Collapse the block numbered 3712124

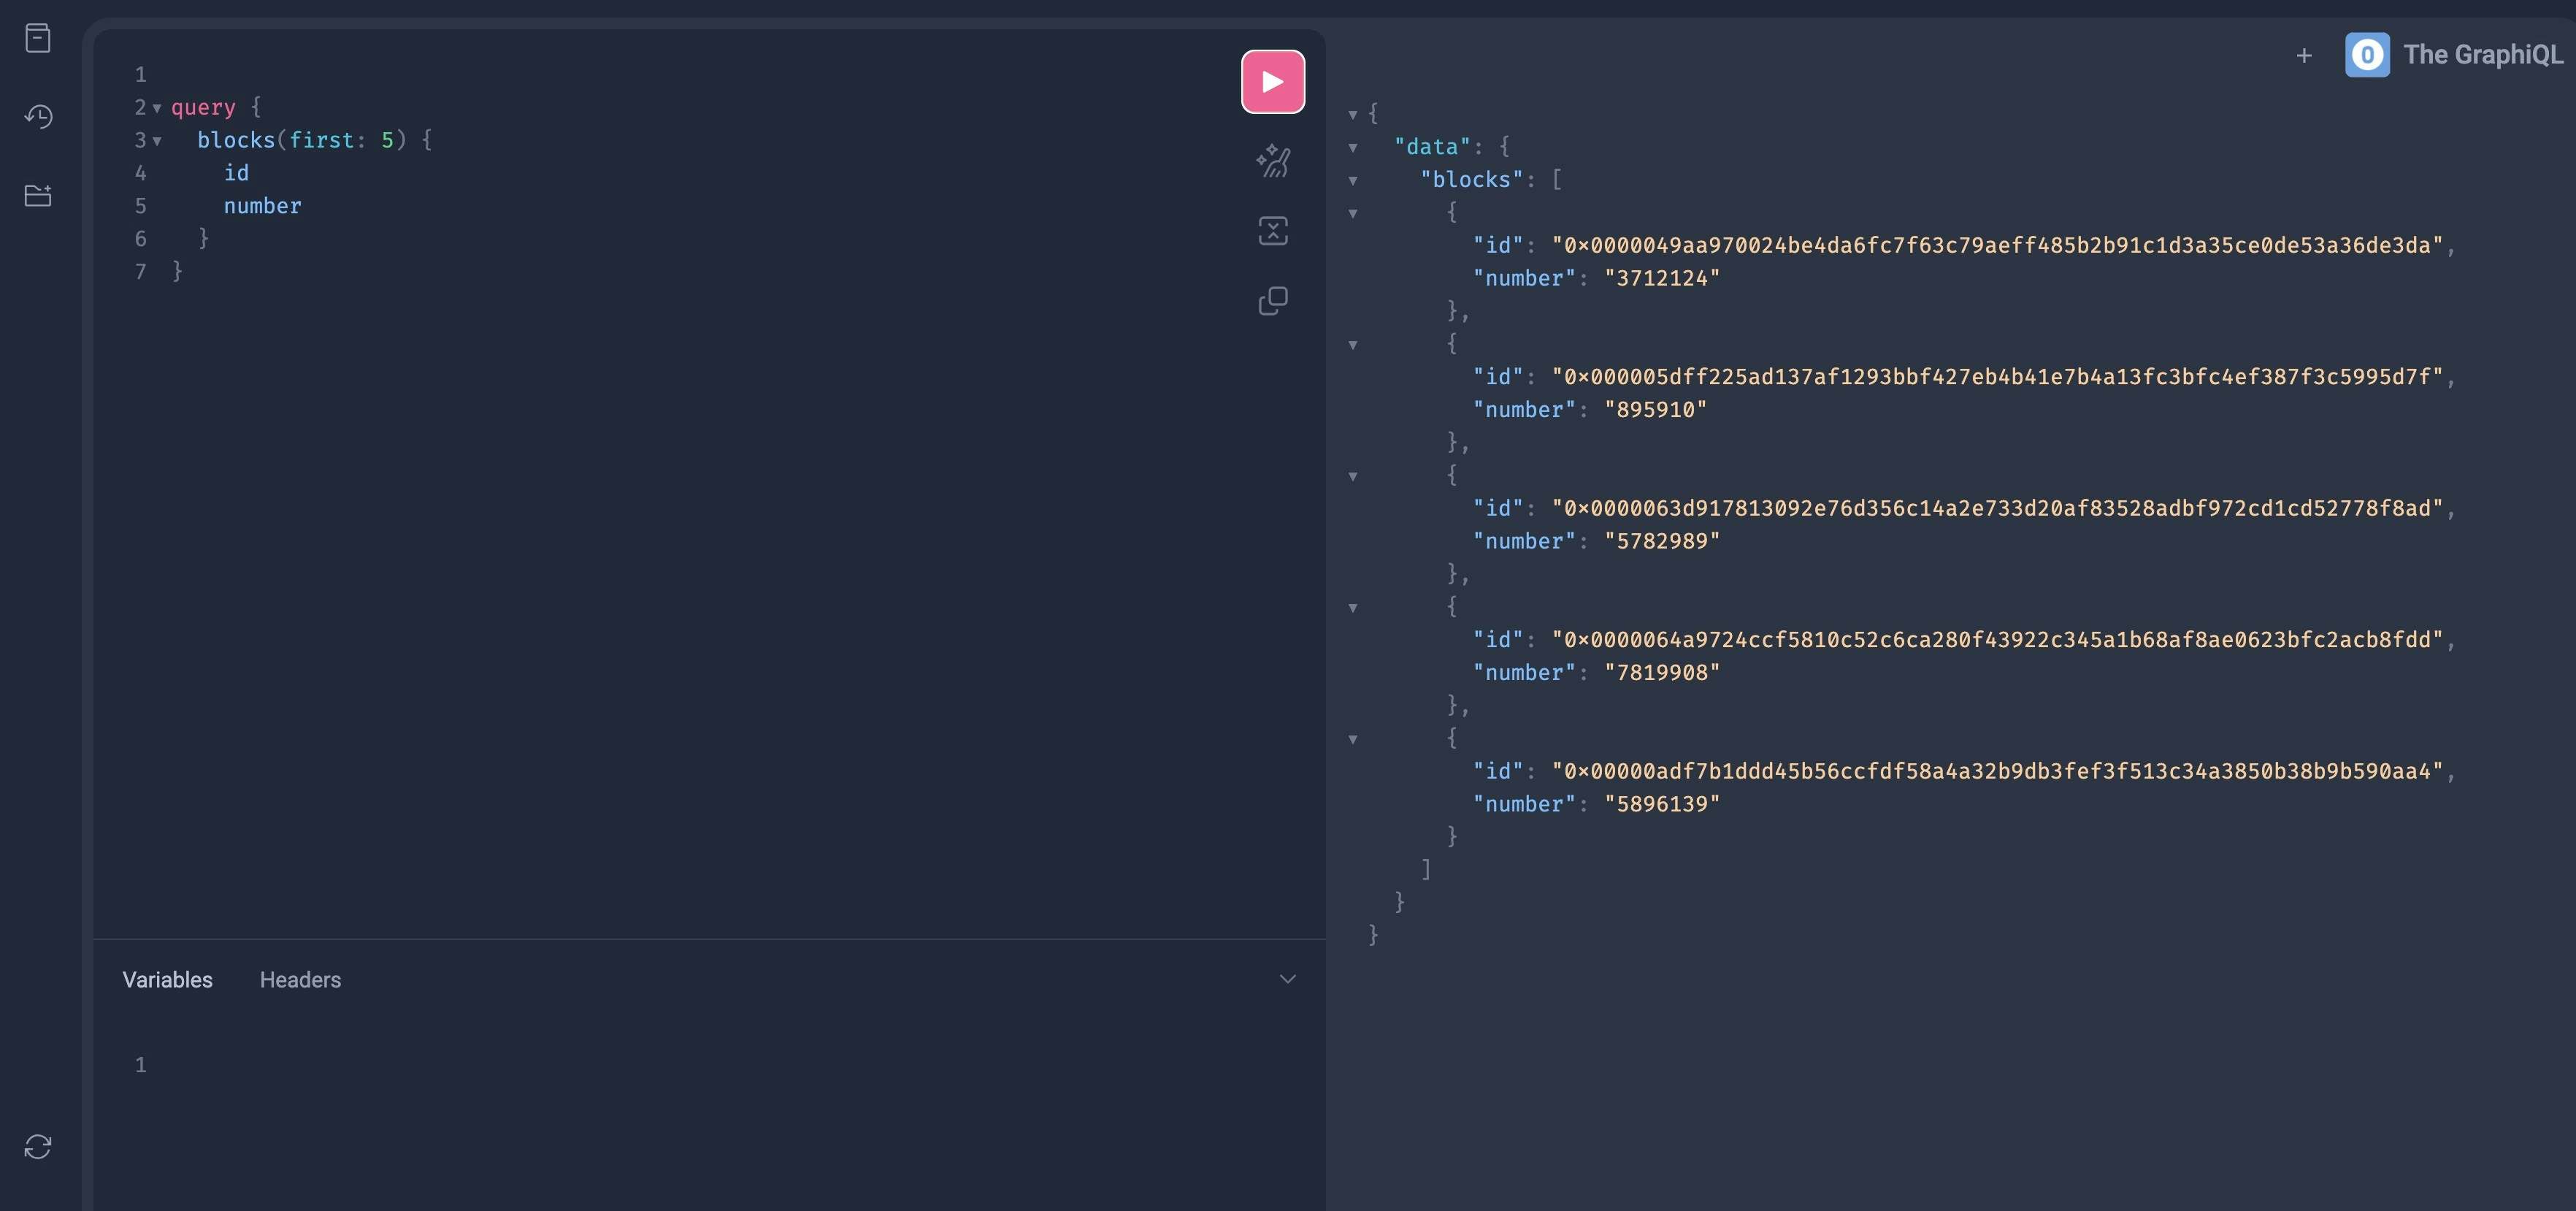click(1353, 213)
